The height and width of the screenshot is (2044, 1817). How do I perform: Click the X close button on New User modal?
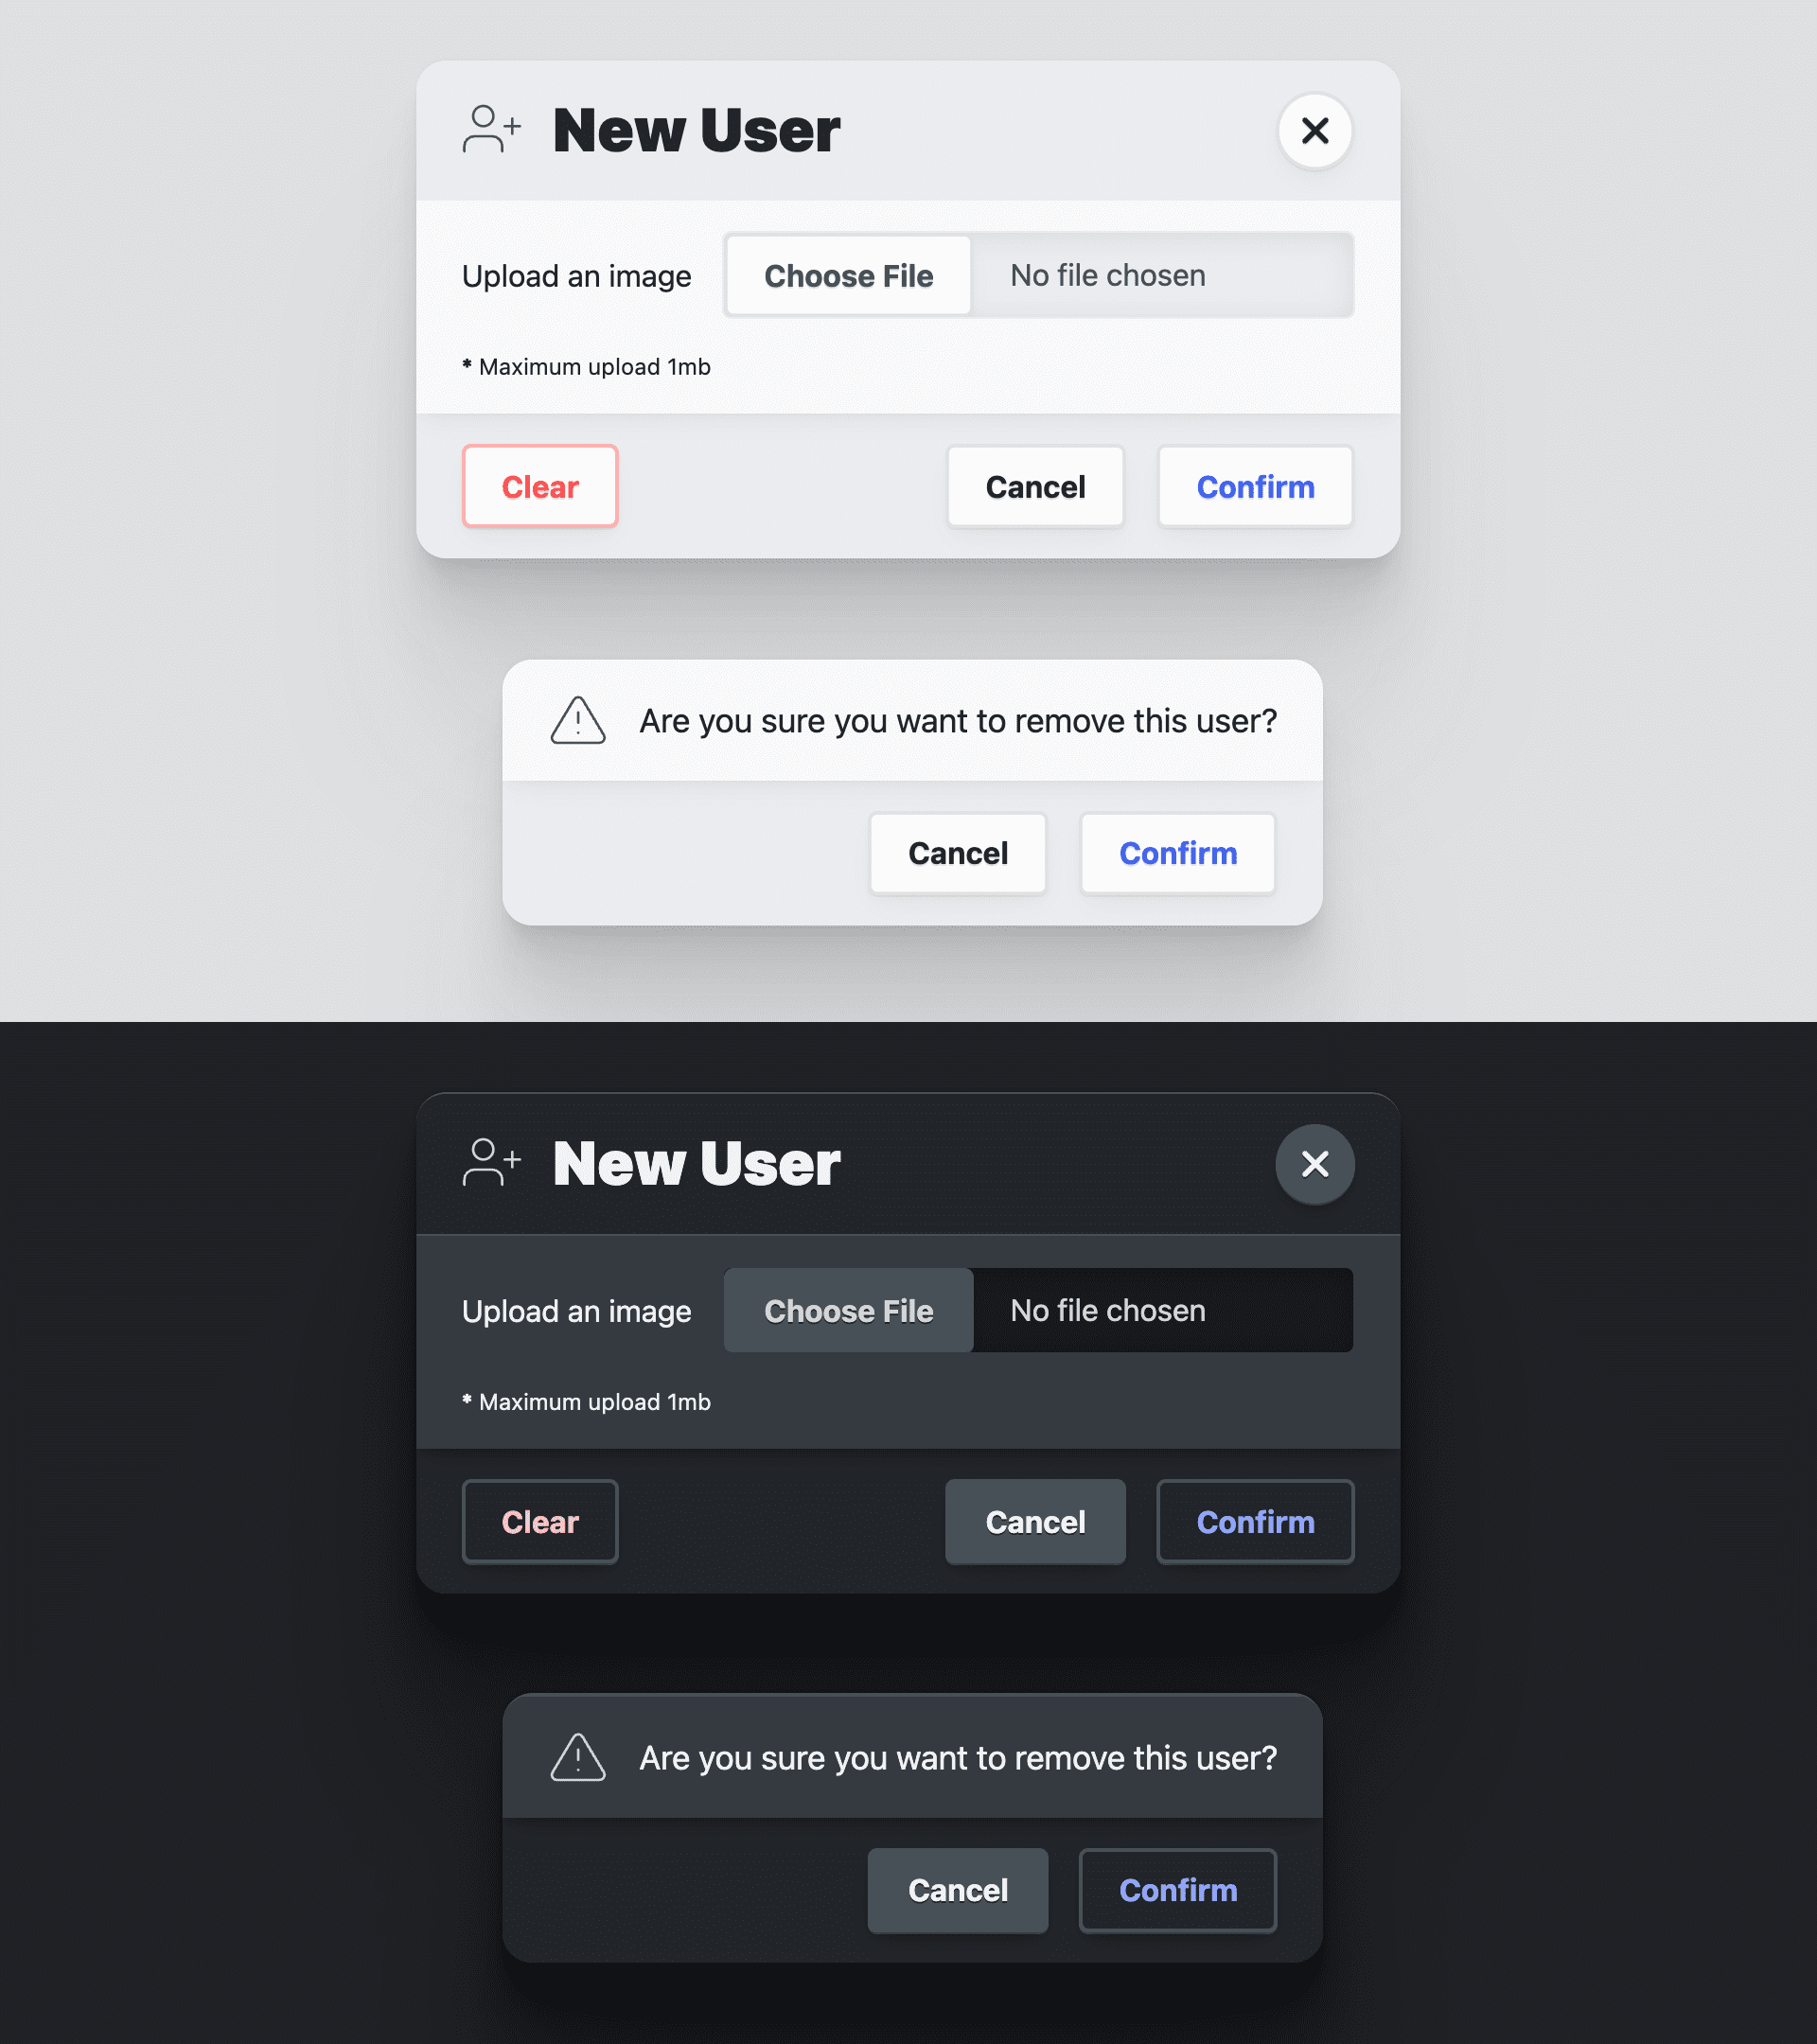click(x=1315, y=130)
